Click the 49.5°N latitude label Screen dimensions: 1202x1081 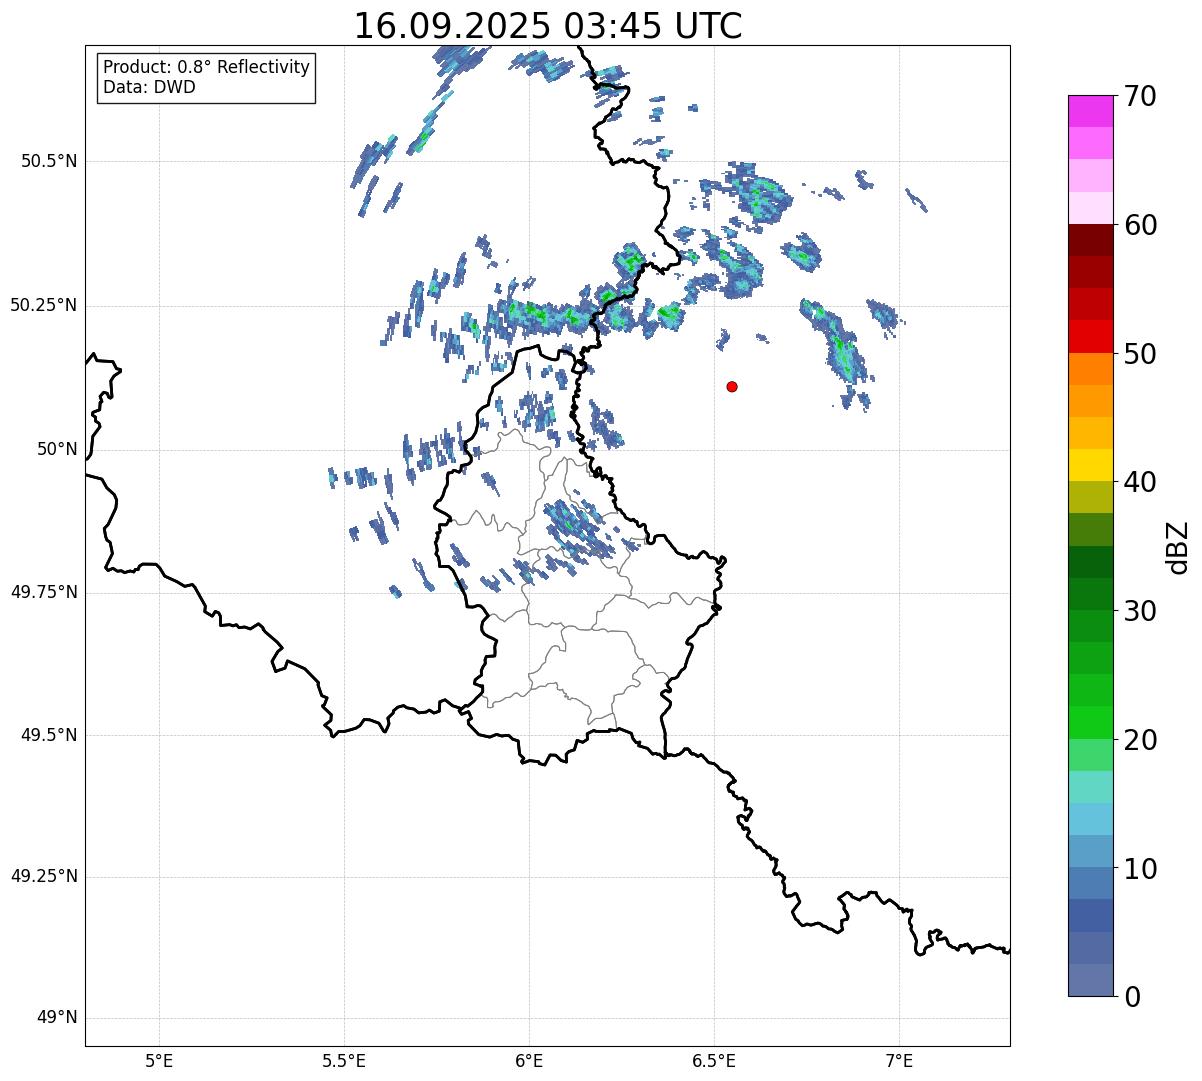coord(49,735)
